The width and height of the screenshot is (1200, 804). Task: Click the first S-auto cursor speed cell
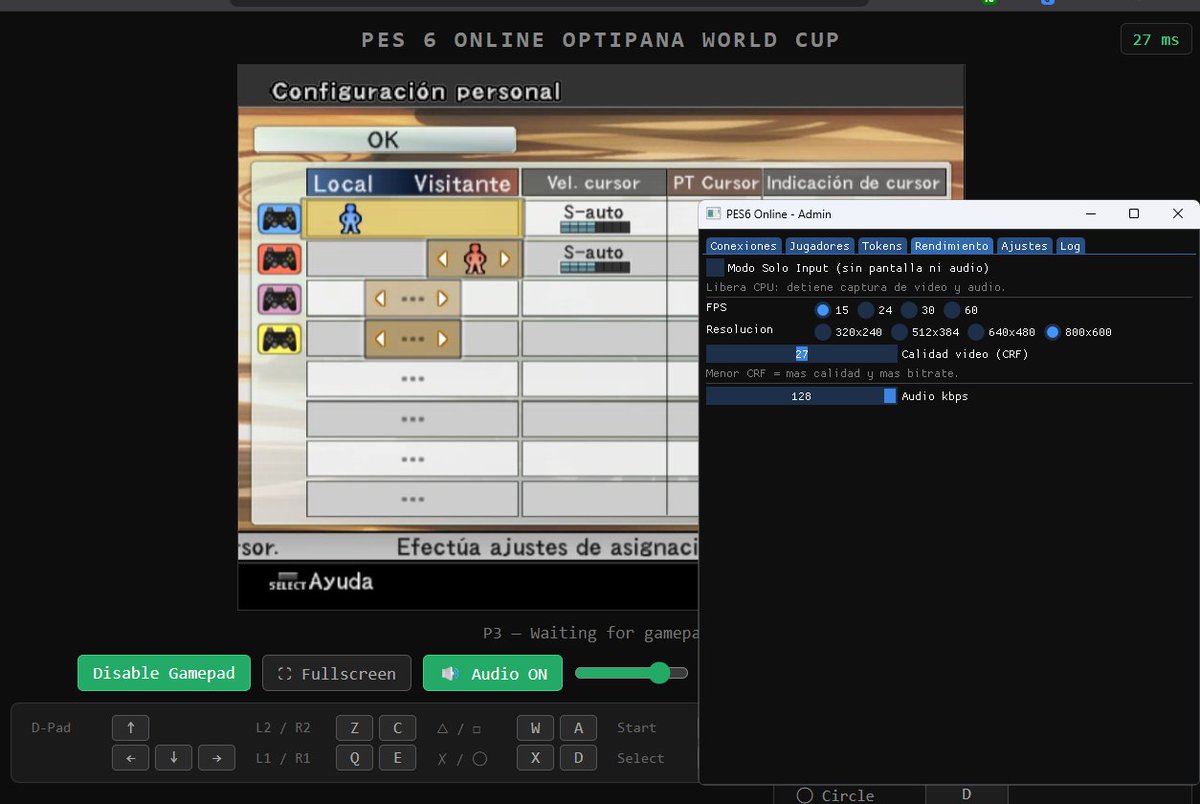[594, 218]
